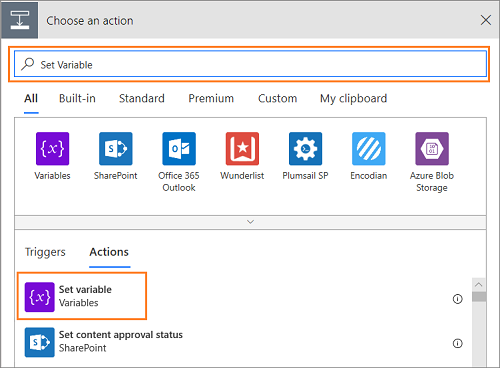Switch to the All tab
Image resolution: width=500 pixels, height=368 pixels.
31,99
